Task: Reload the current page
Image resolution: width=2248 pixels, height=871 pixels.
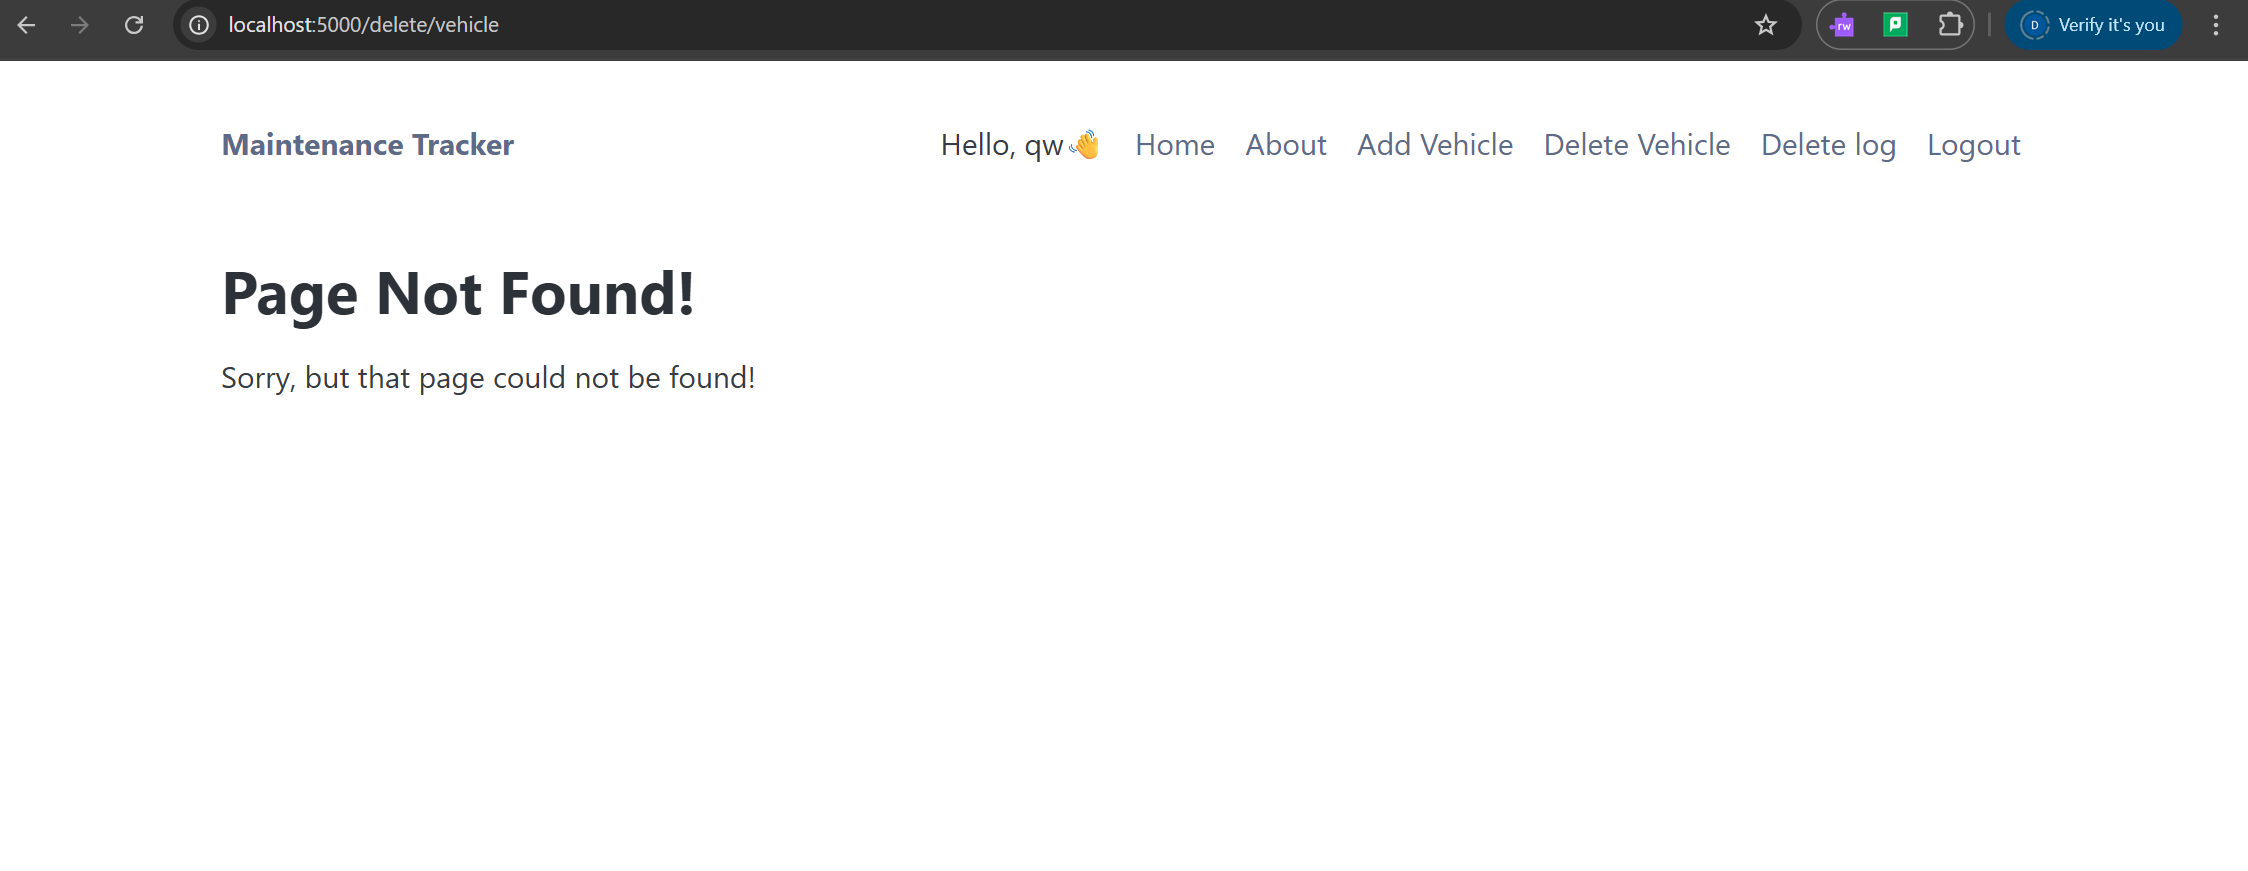Action: pyautogui.click(x=134, y=25)
